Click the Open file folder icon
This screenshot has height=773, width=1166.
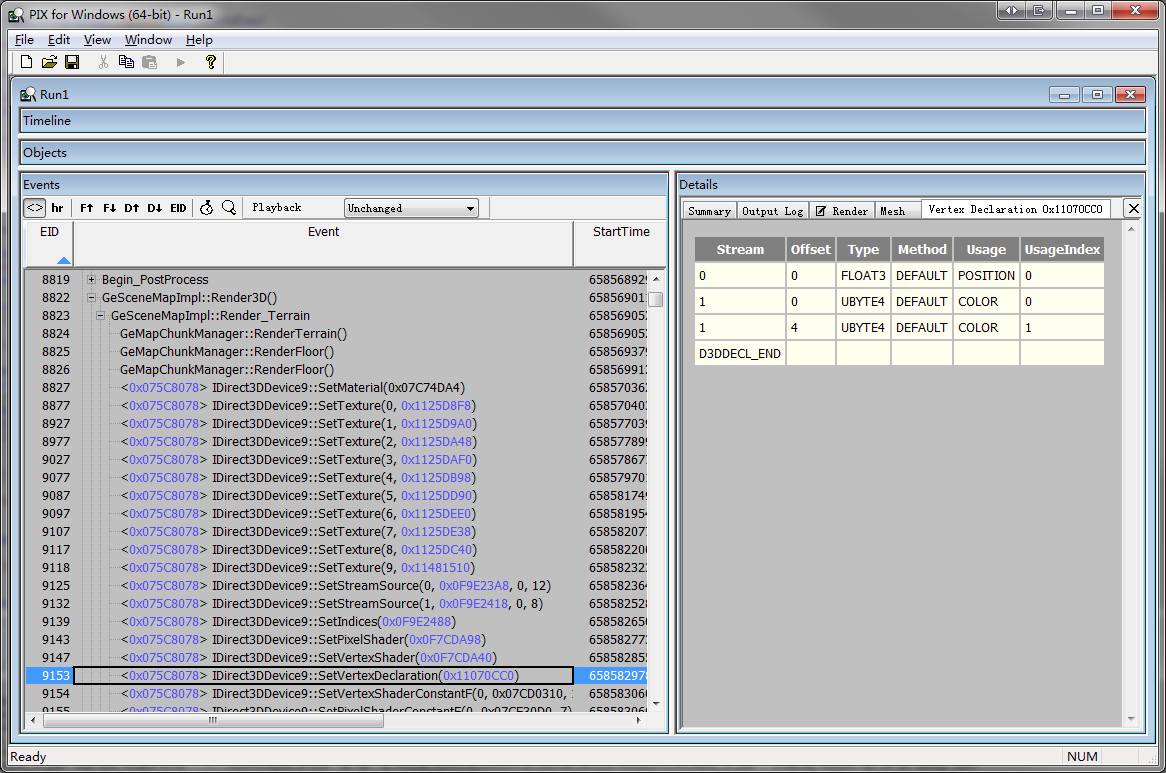49,62
